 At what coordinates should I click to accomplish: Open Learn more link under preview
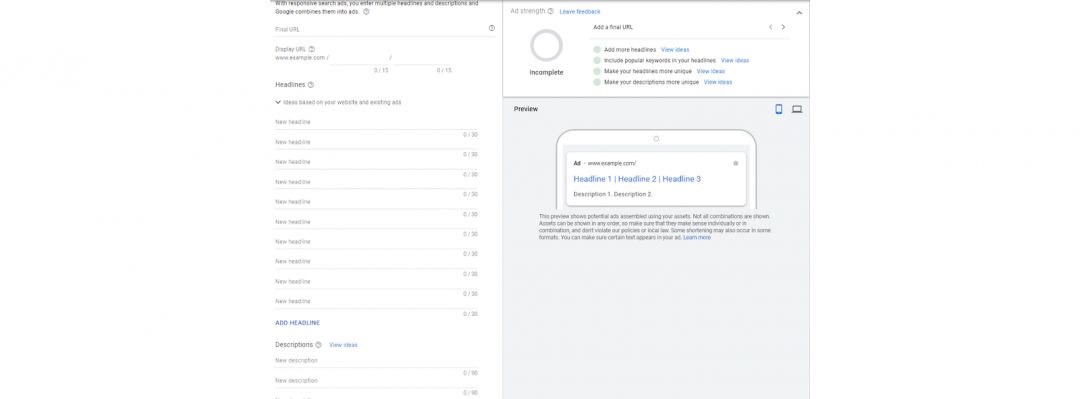[697, 237]
